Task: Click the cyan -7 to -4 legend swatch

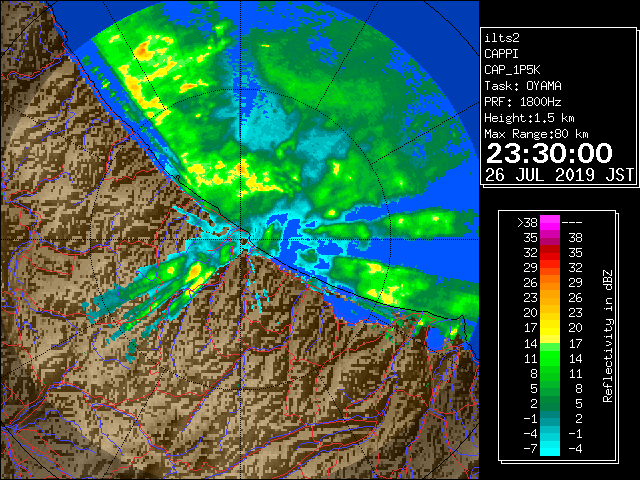Action: (549, 448)
